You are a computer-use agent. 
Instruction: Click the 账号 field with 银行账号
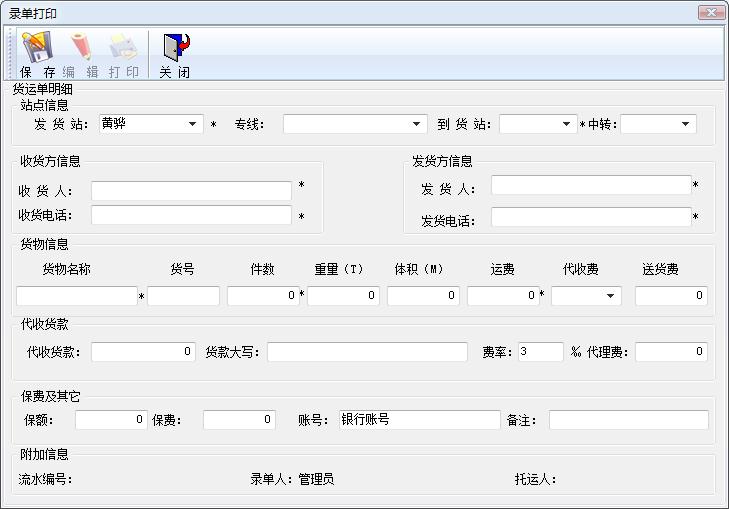pos(418,420)
